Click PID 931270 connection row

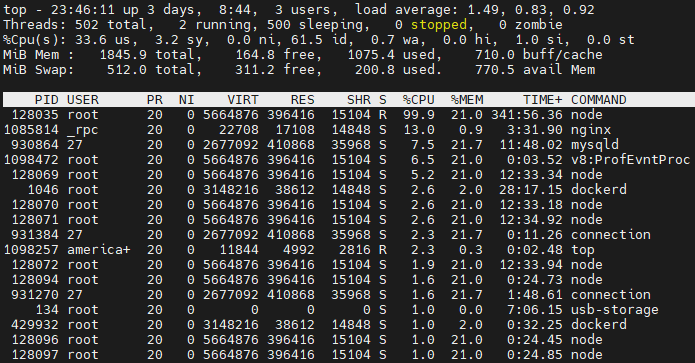[x=348, y=295]
